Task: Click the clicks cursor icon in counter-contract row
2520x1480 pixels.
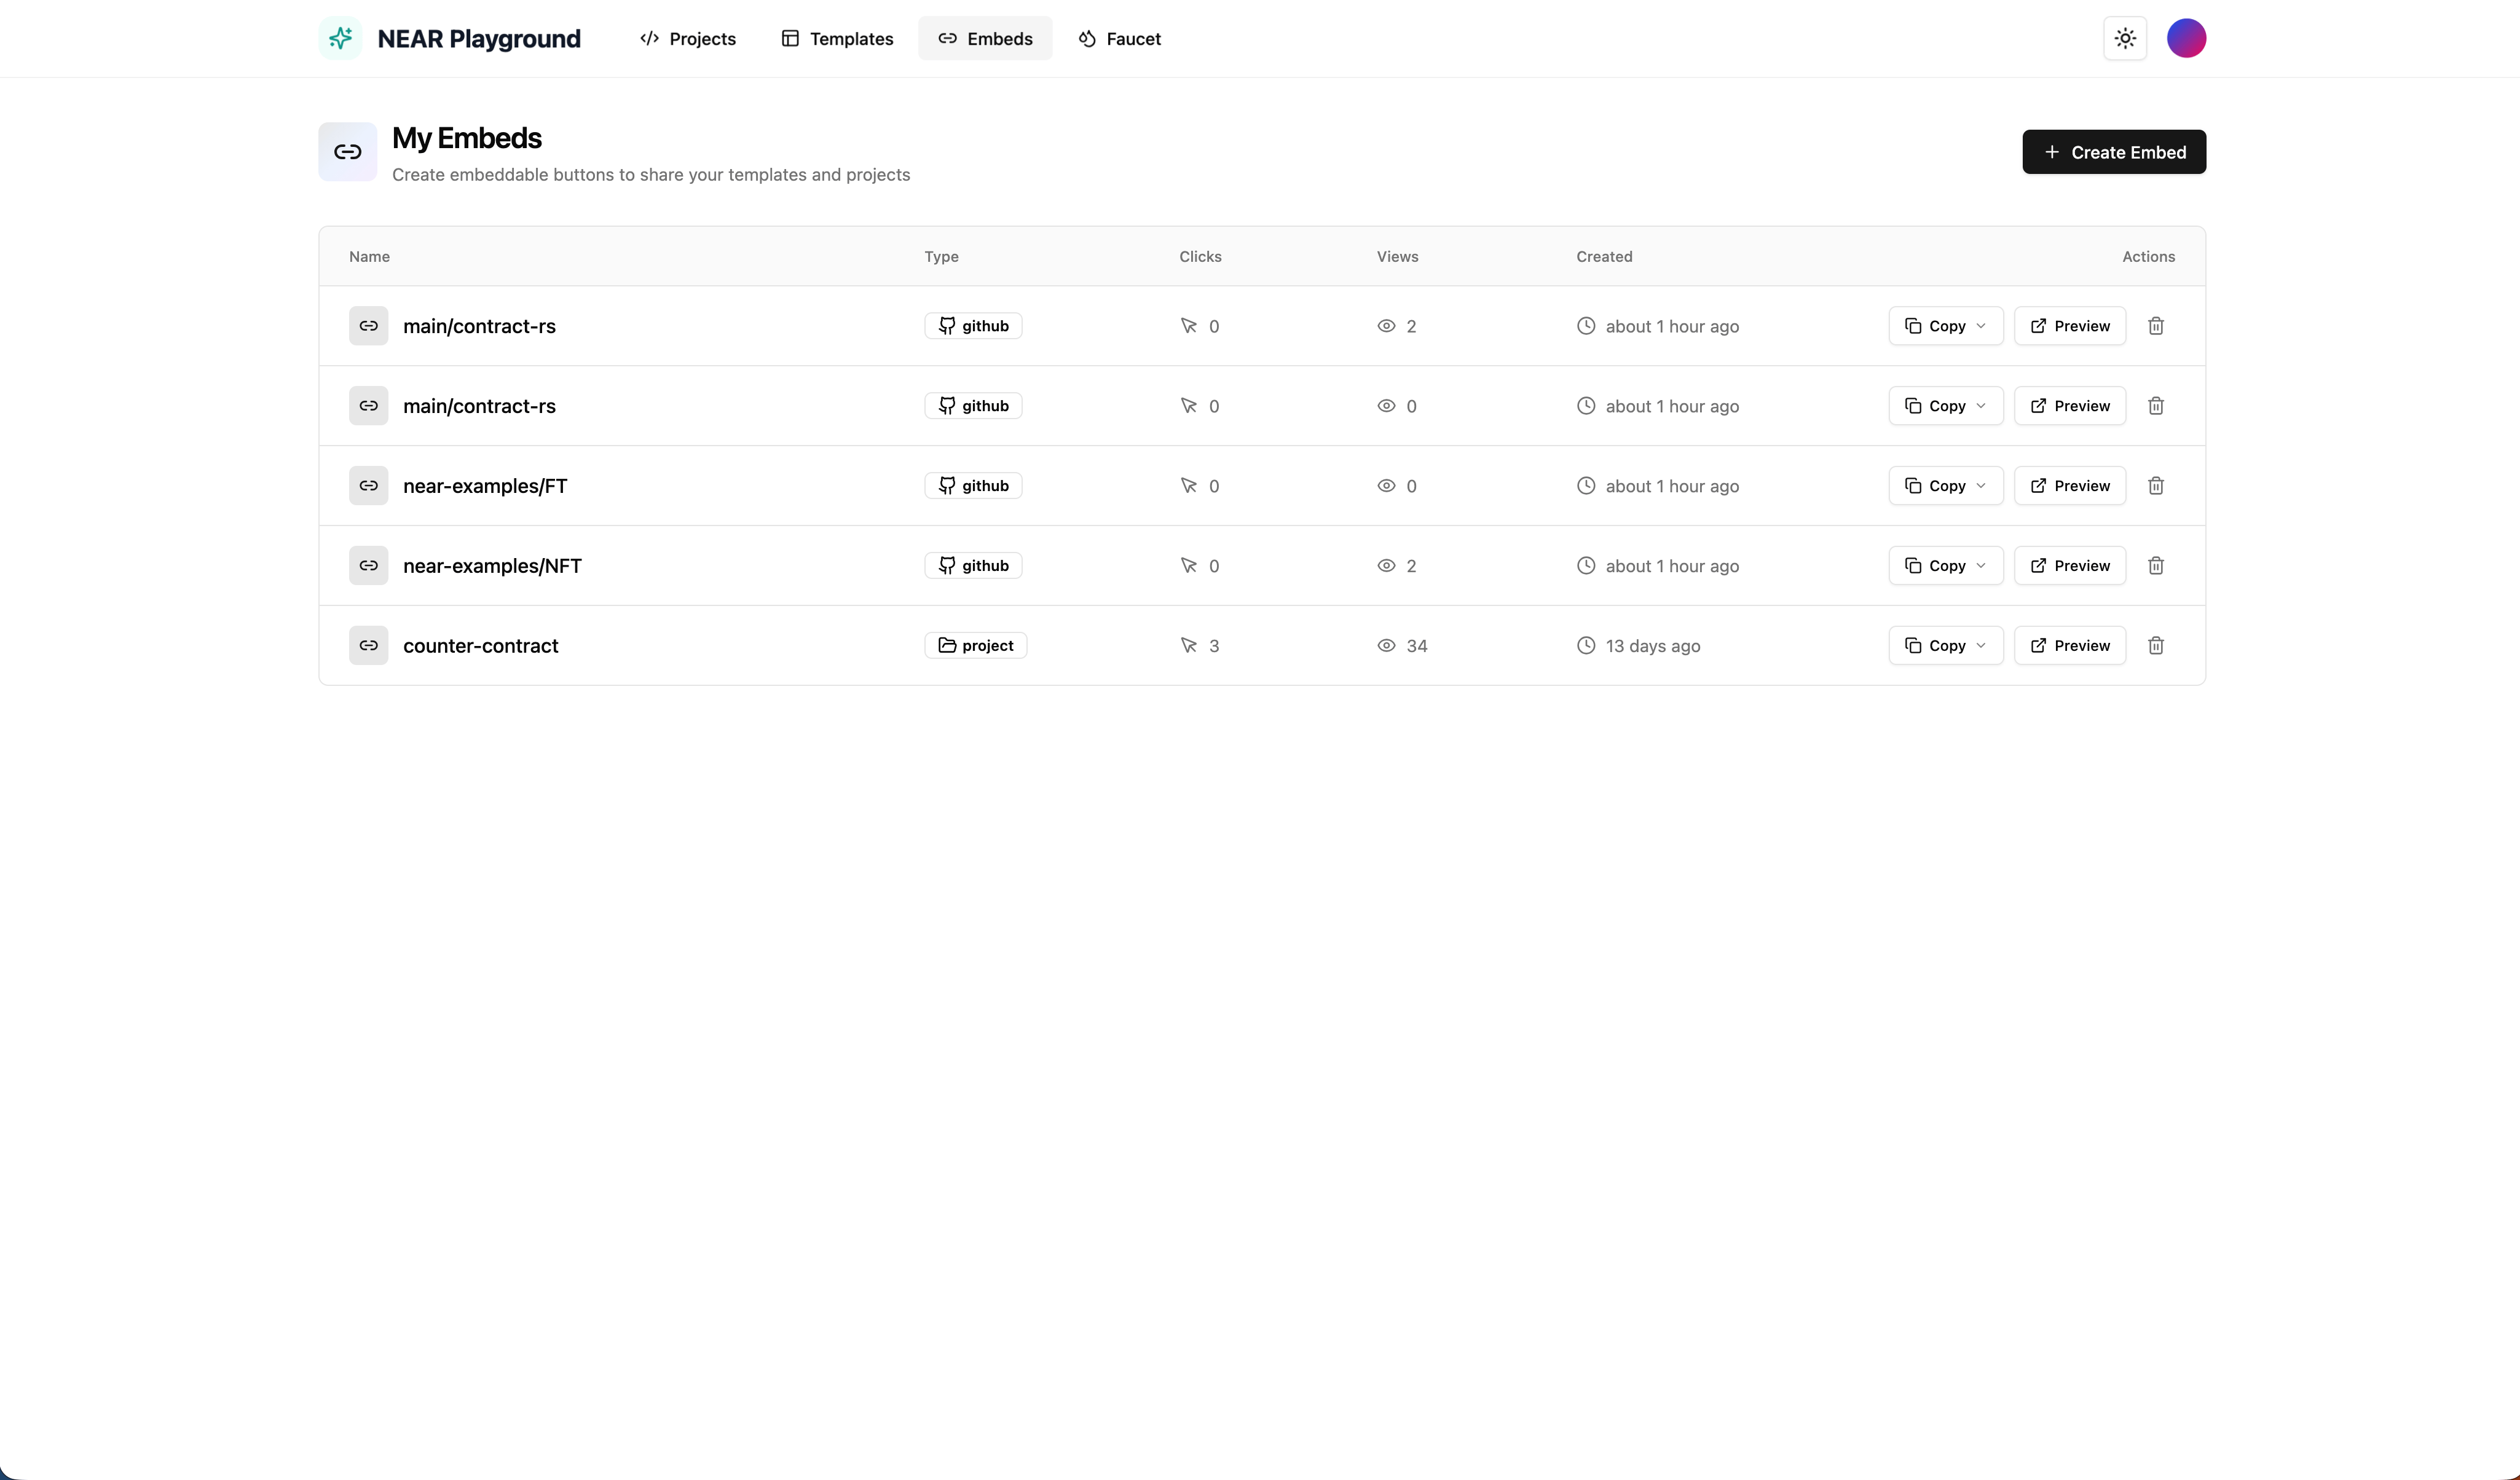Action: point(1189,646)
